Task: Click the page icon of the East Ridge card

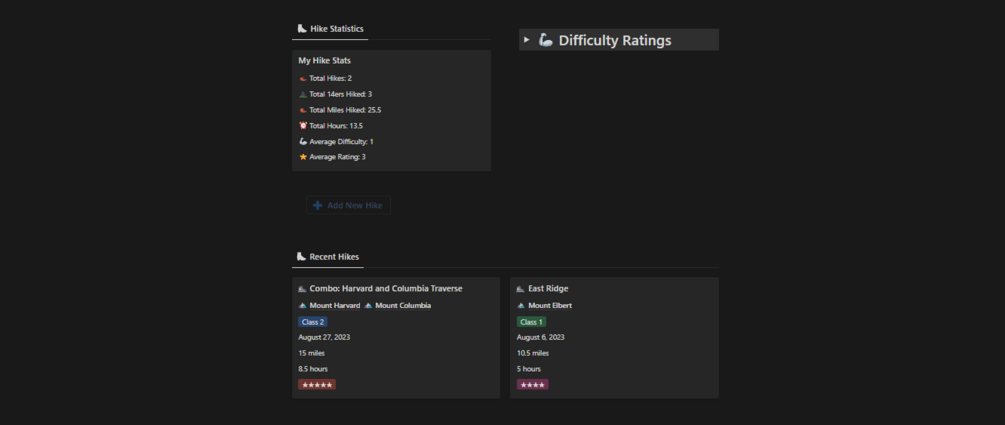Action: click(x=520, y=289)
